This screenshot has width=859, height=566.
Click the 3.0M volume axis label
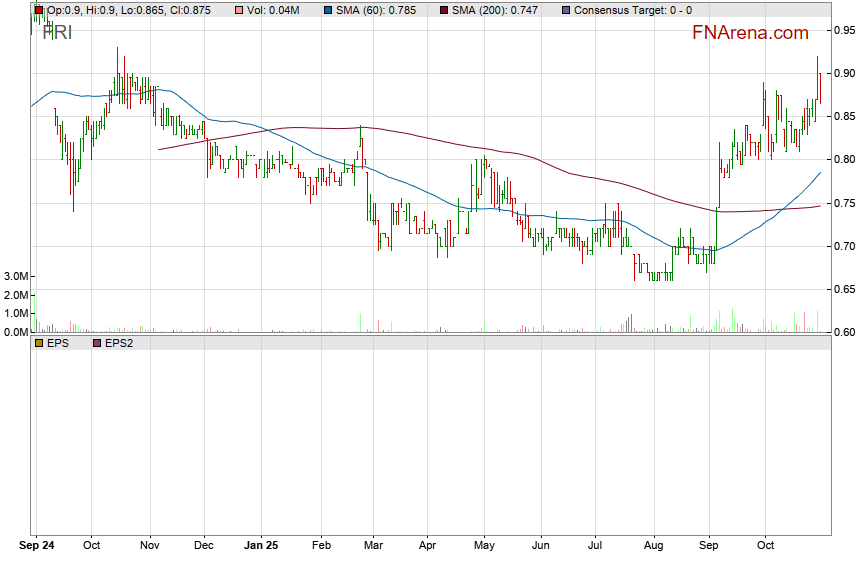16,276
